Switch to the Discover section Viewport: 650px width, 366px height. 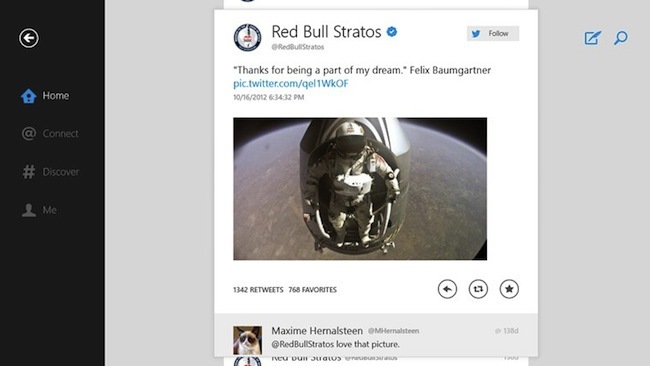point(50,172)
